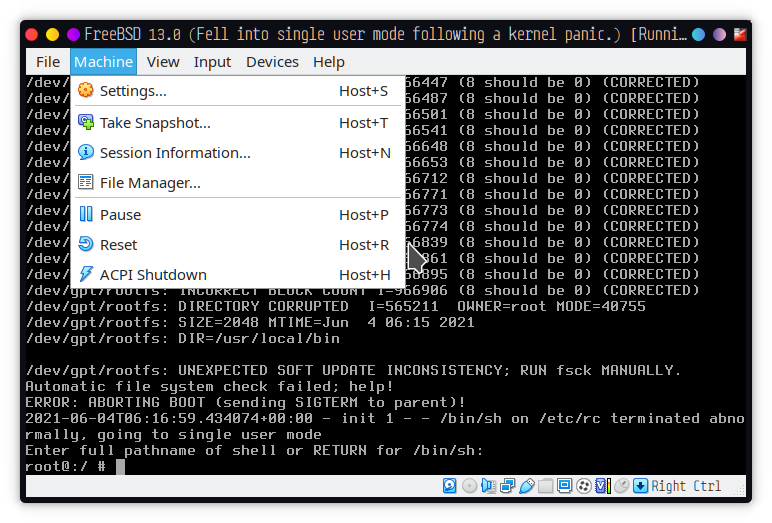Choose File Manager in the Machine menu
This screenshot has width=772, height=523.
pyautogui.click(x=150, y=183)
